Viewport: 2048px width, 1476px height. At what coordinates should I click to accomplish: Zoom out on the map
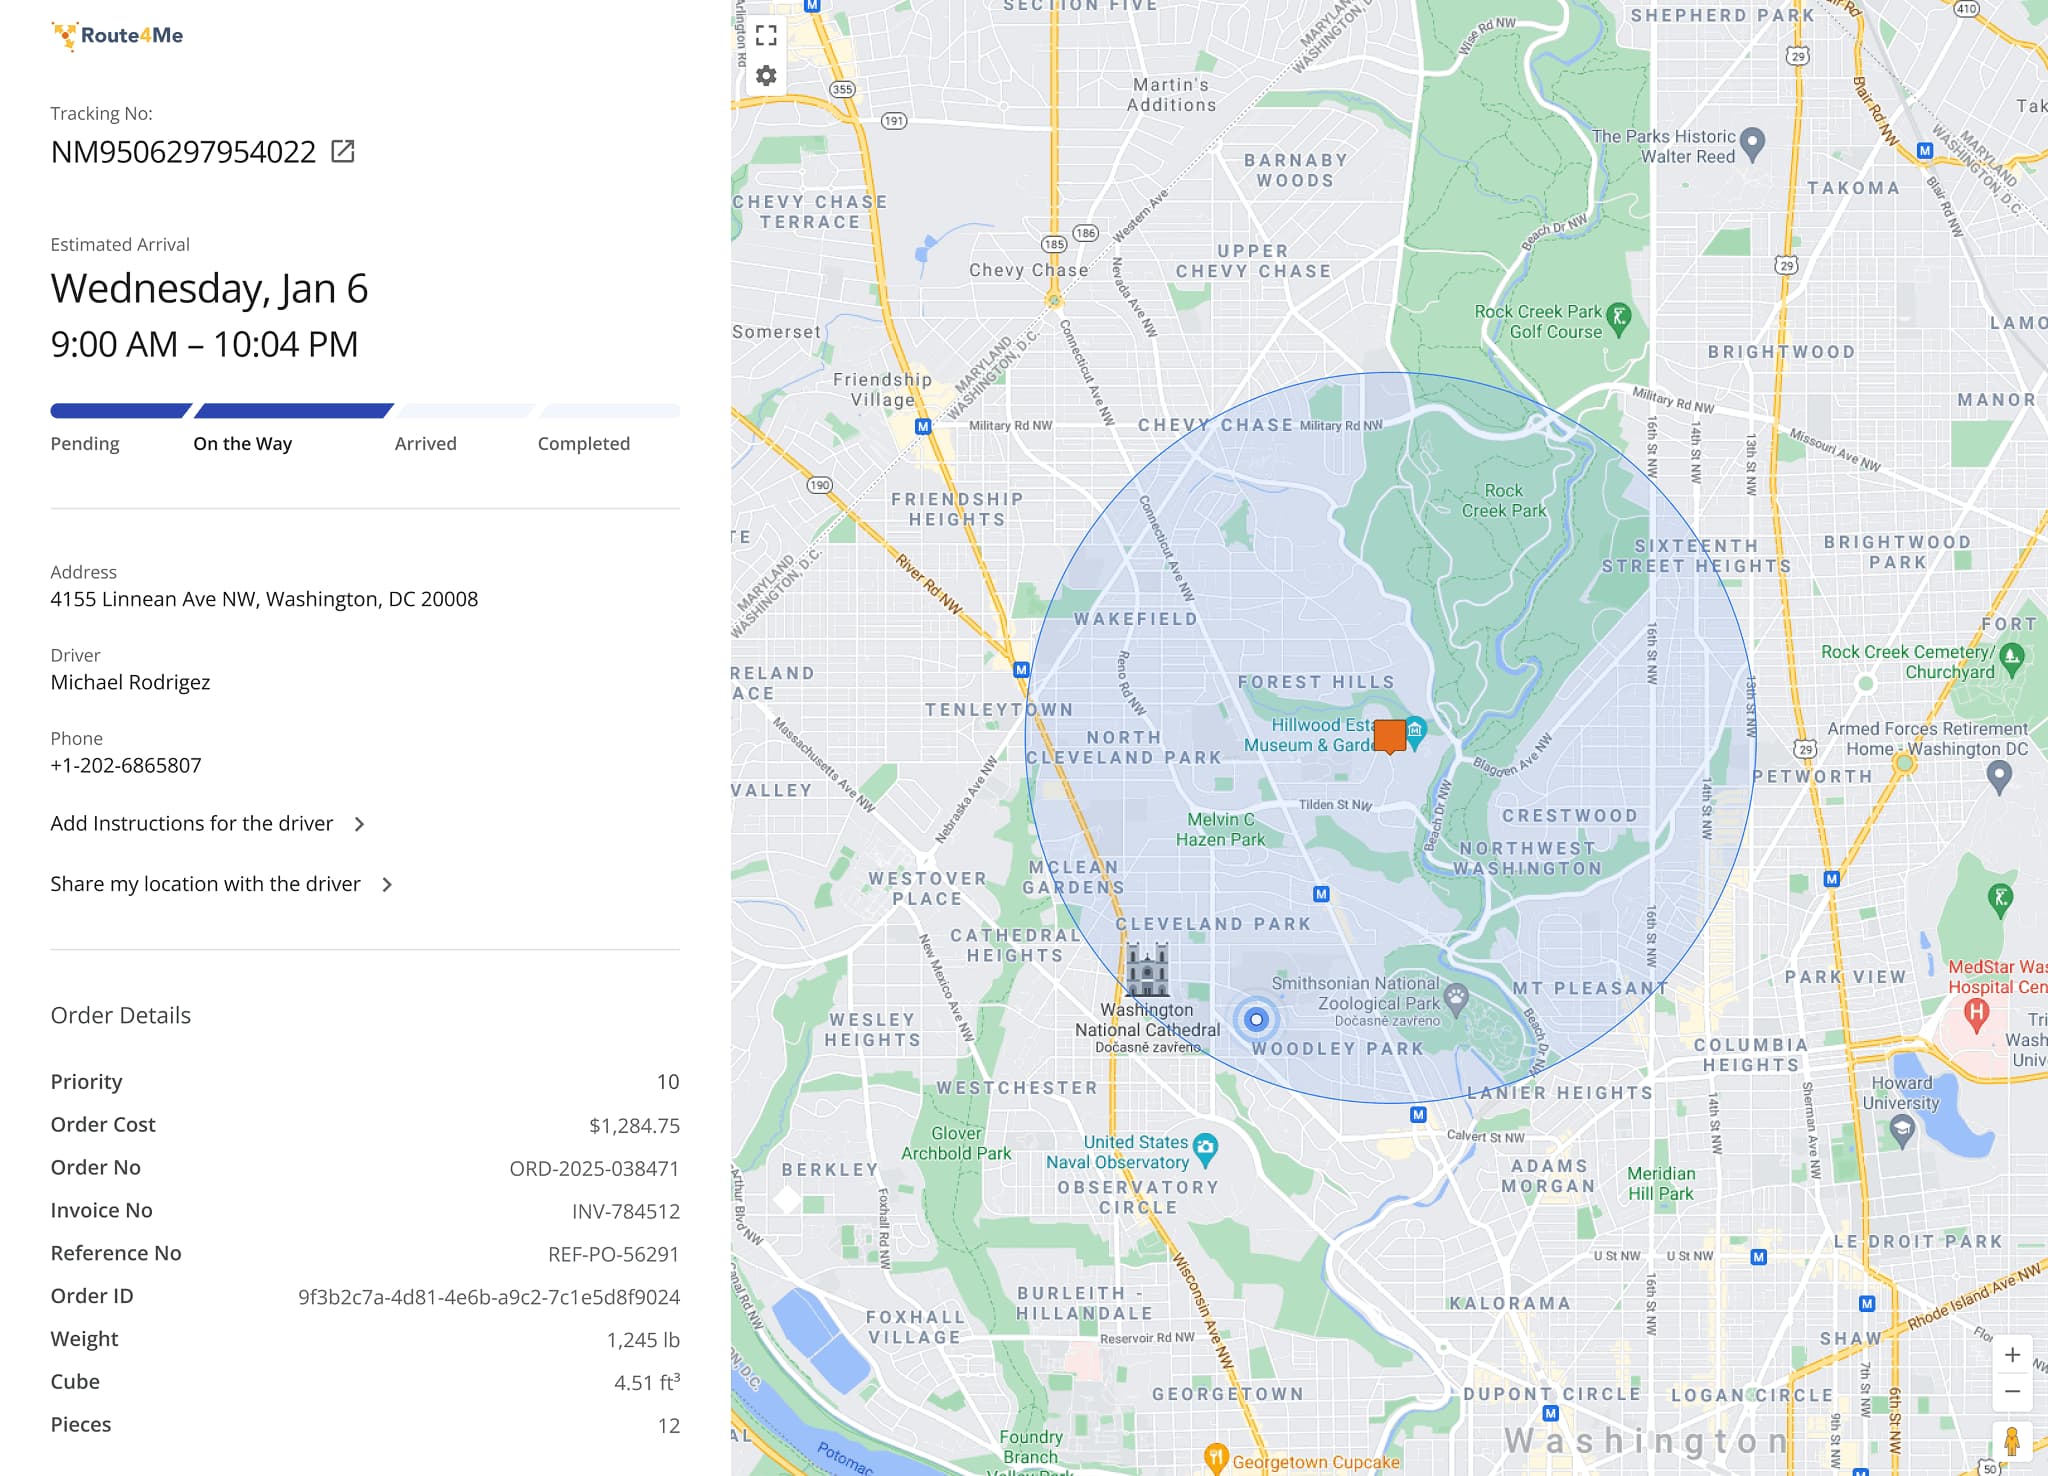pyautogui.click(x=2012, y=1392)
